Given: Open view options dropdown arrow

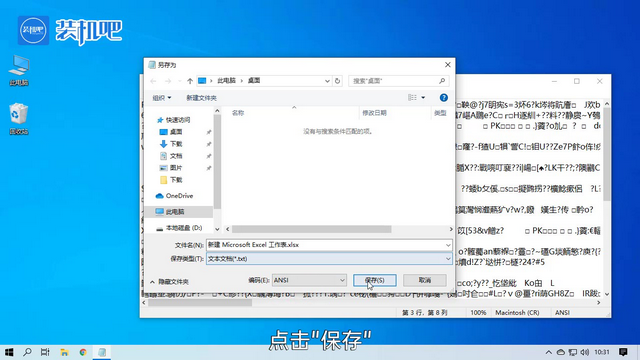Looking at the screenshot, I should (x=423, y=98).
